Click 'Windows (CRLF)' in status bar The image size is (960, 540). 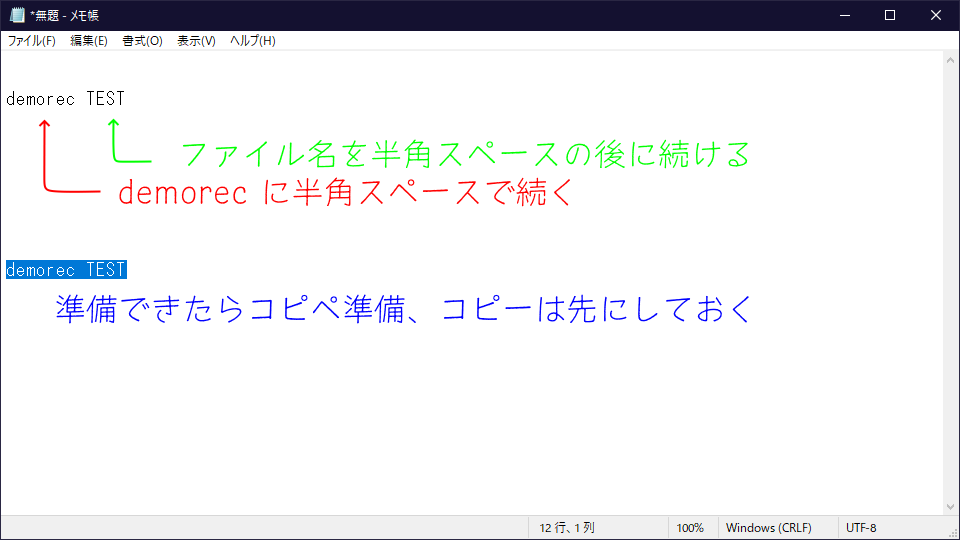768,528
